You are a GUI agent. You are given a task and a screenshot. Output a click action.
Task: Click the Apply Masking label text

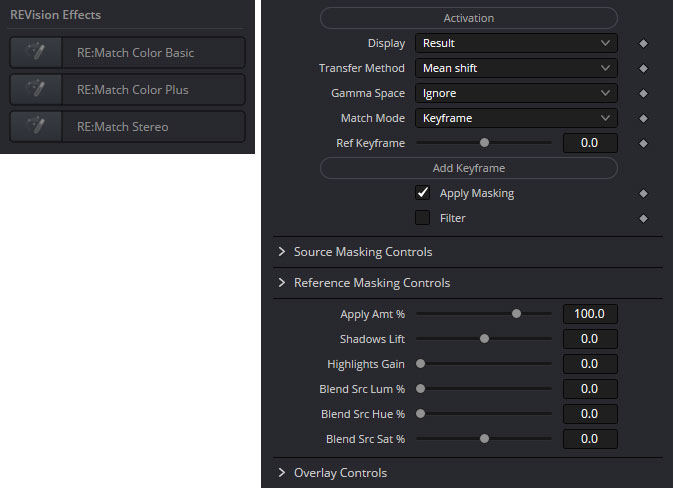477,194
